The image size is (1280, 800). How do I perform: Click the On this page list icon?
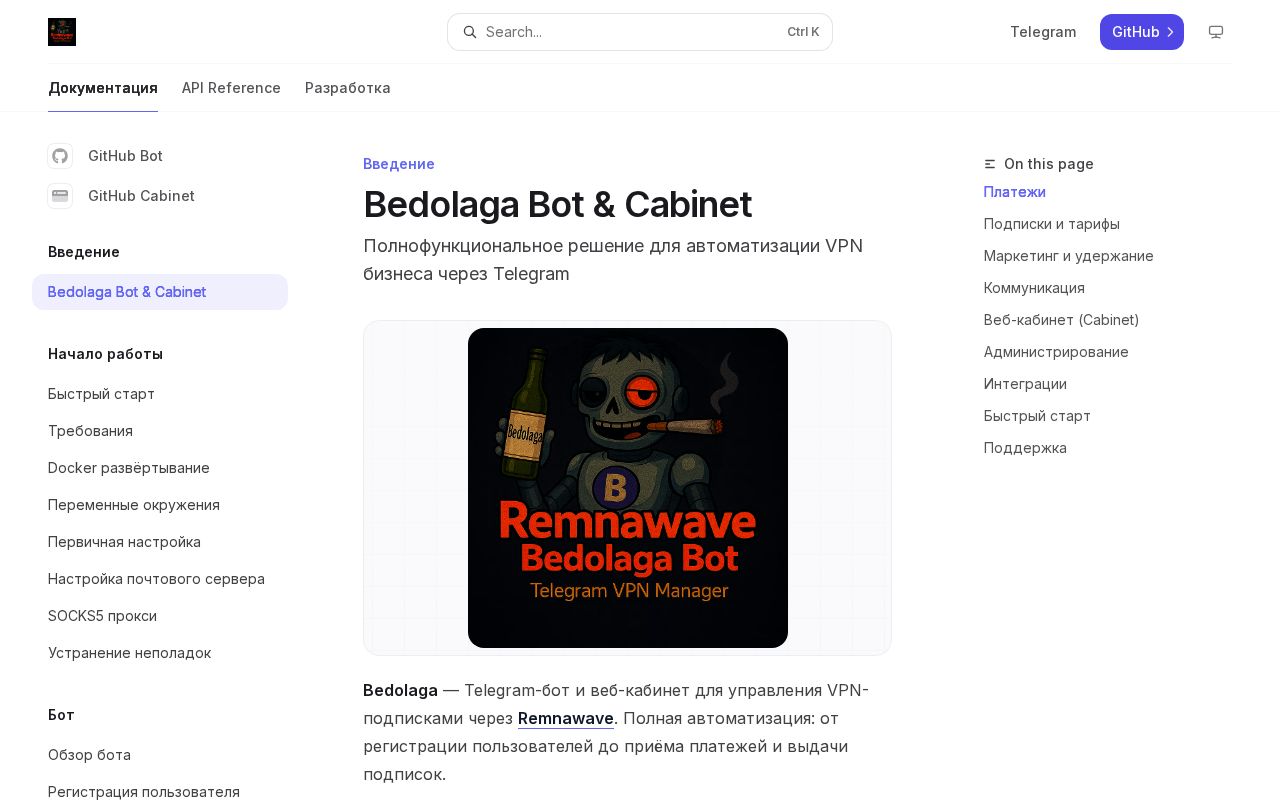point(990,164)
